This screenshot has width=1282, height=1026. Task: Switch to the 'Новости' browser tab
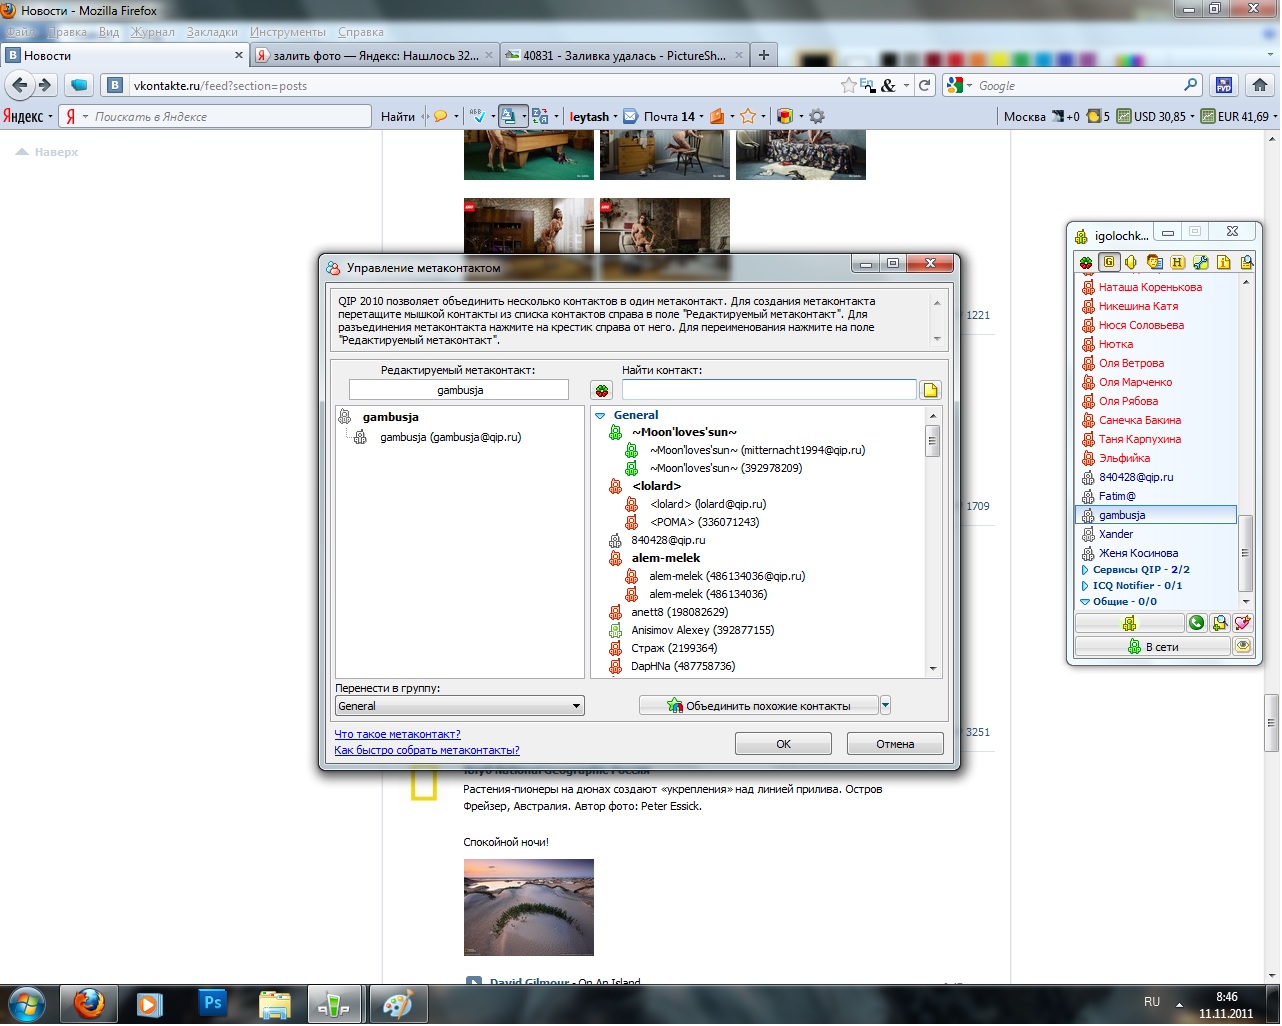tap(125, 56)
